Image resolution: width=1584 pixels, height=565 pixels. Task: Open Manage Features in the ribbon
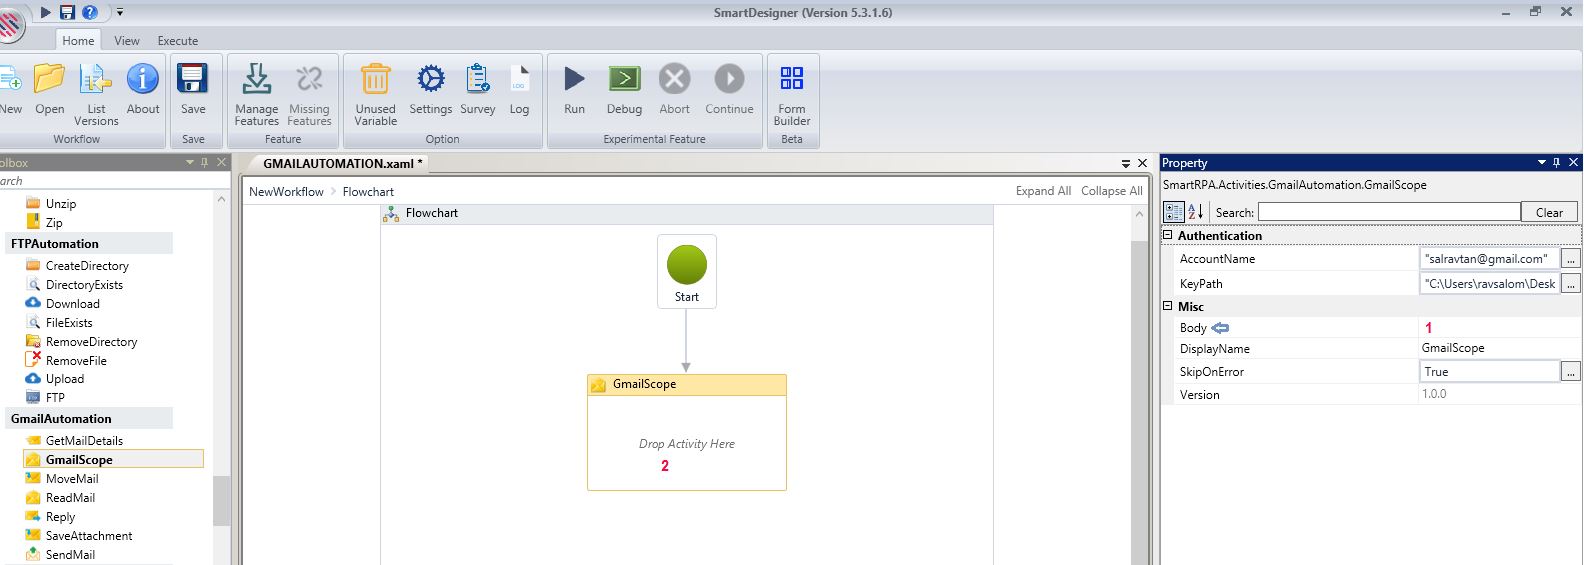[x=257, y=79]
